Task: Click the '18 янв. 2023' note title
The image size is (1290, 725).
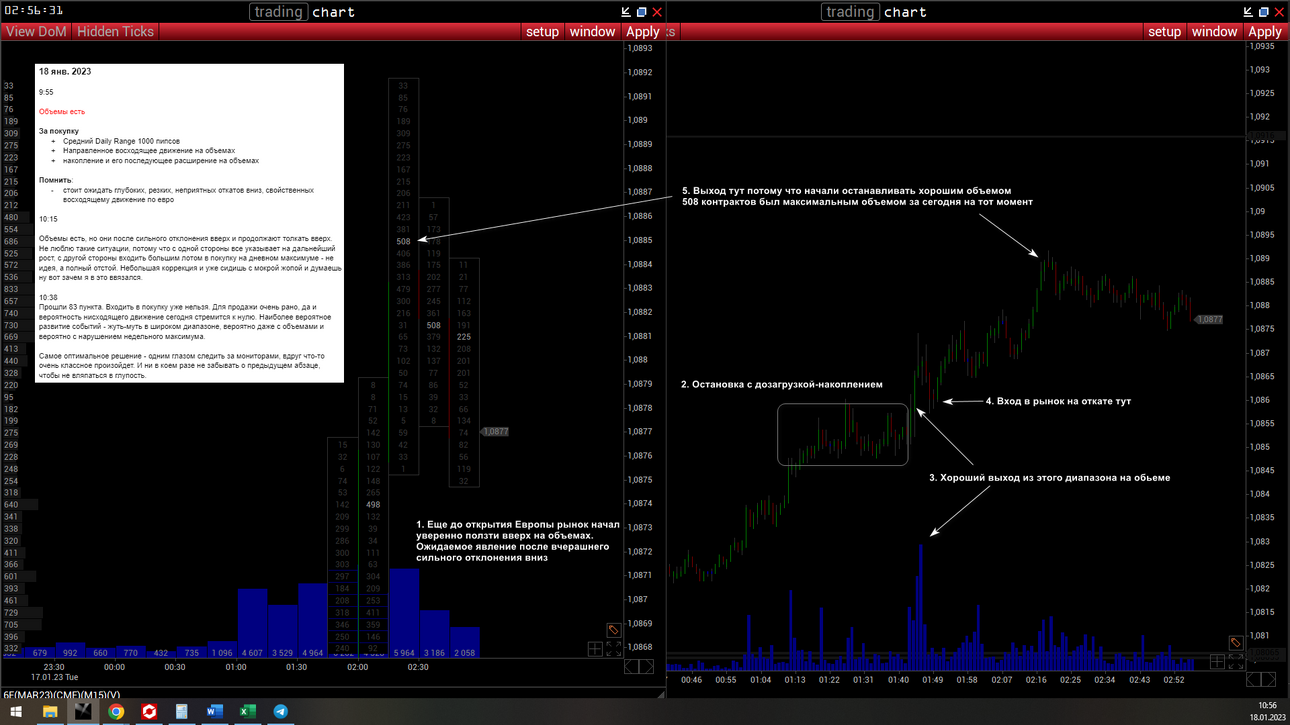Action: pyautogui.click(x=65, y=72)
